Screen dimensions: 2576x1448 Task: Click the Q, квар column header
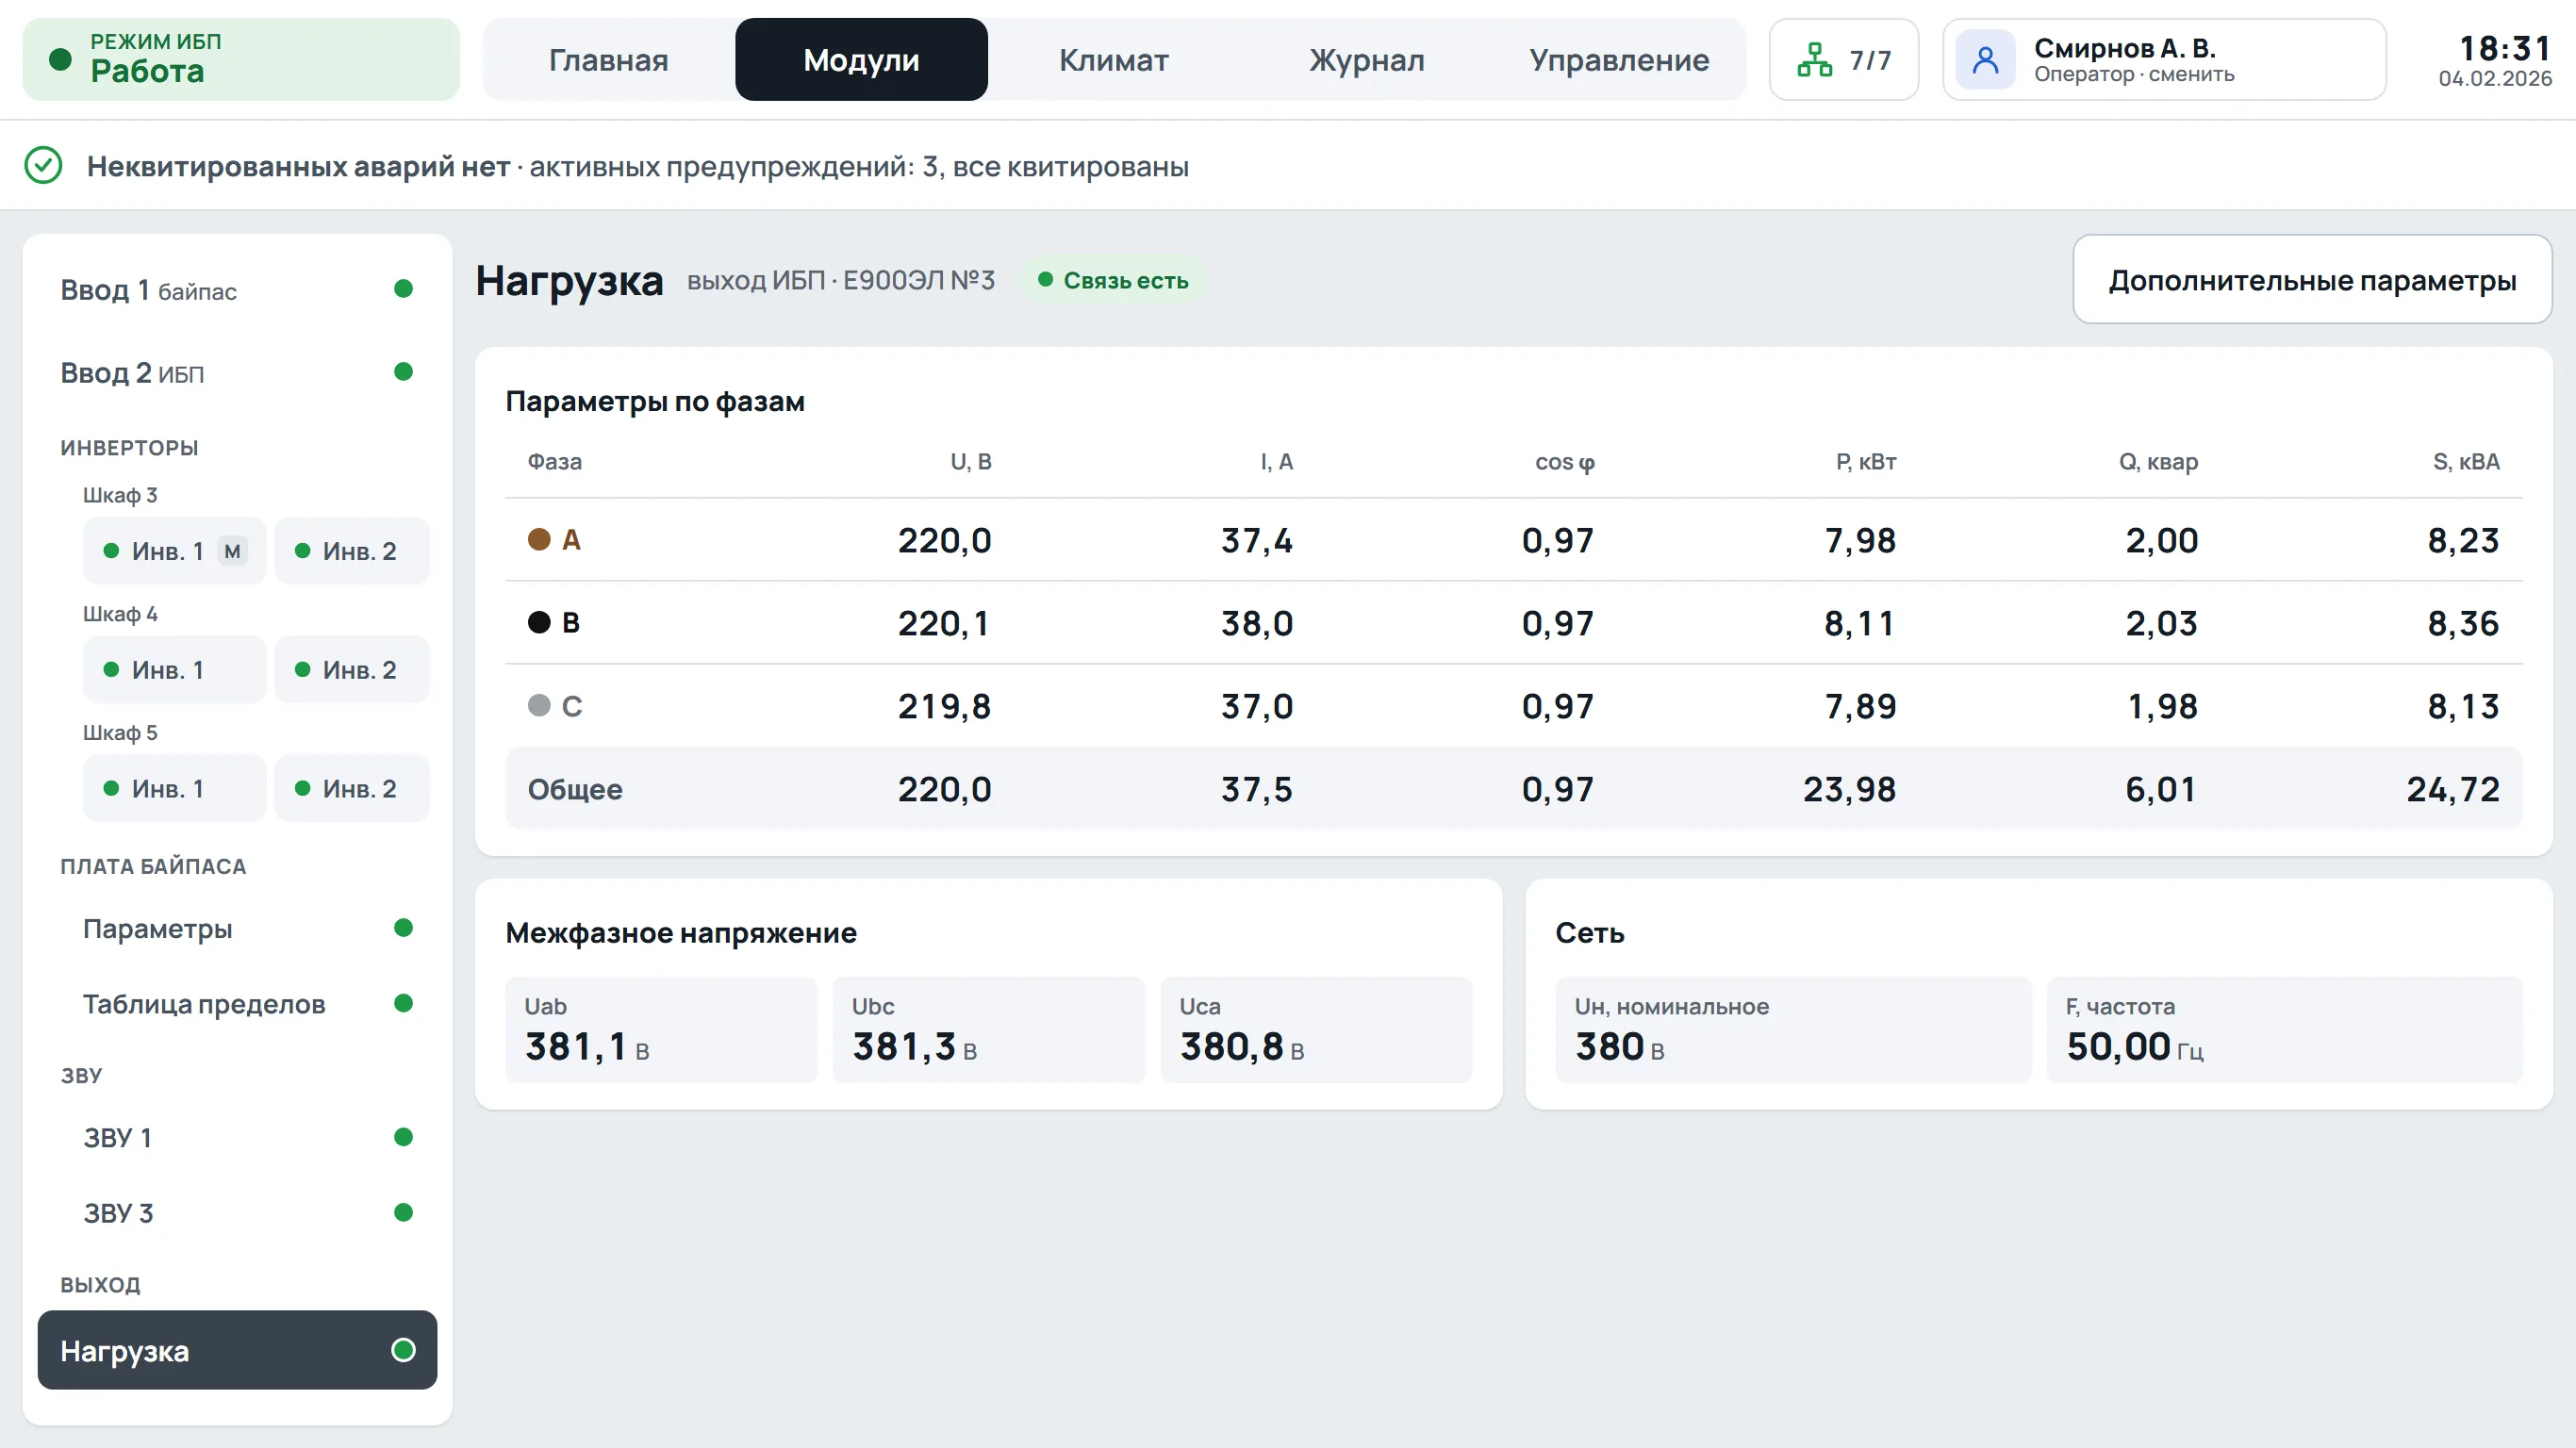pyautogui.click(x=2158, y=462)
